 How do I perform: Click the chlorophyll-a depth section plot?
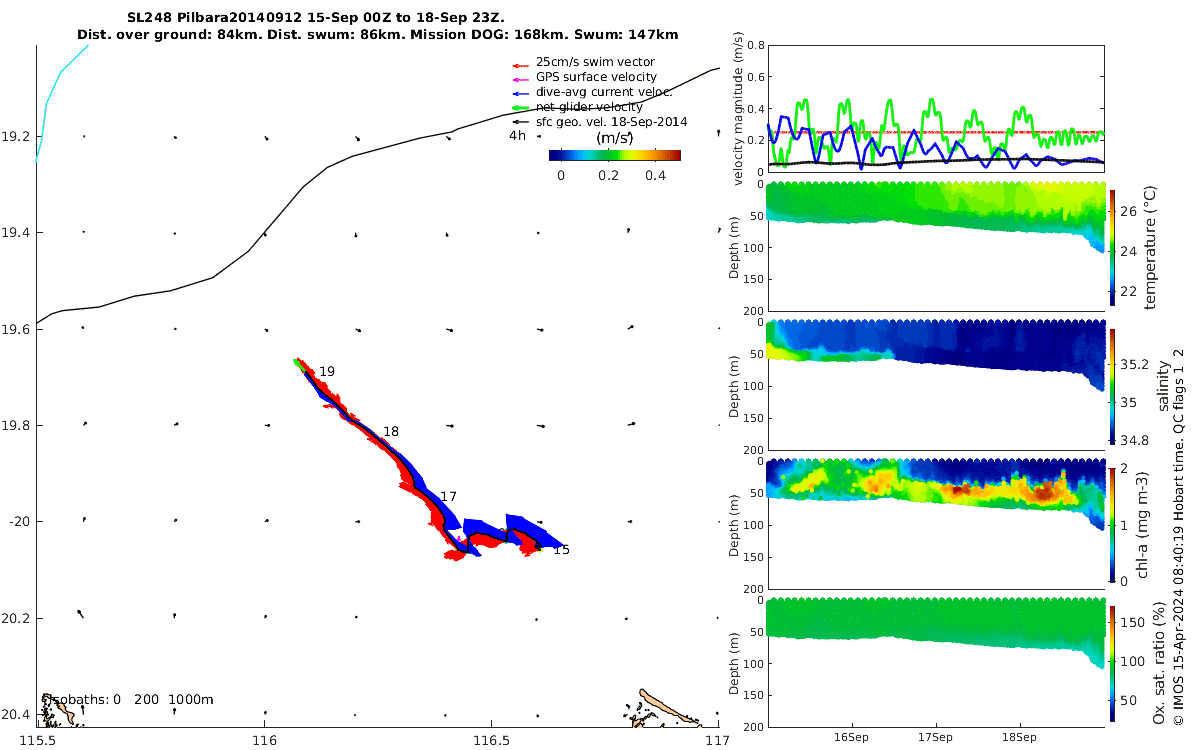click(x=935, y=524)
